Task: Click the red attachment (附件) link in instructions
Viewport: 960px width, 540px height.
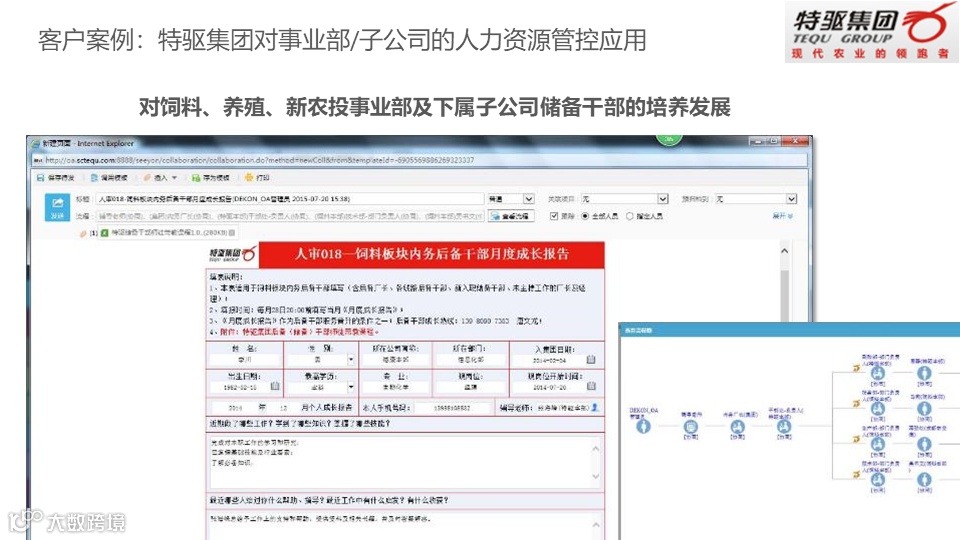Action: coord(299,332)
